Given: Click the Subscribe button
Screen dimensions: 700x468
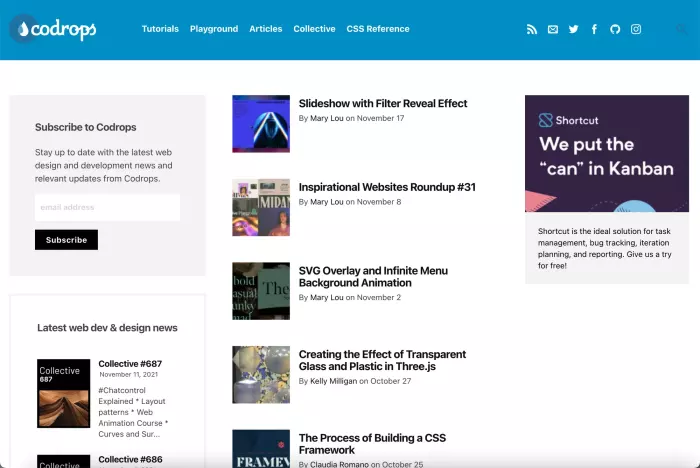Looking at the screenshot, I should point(67,240).
